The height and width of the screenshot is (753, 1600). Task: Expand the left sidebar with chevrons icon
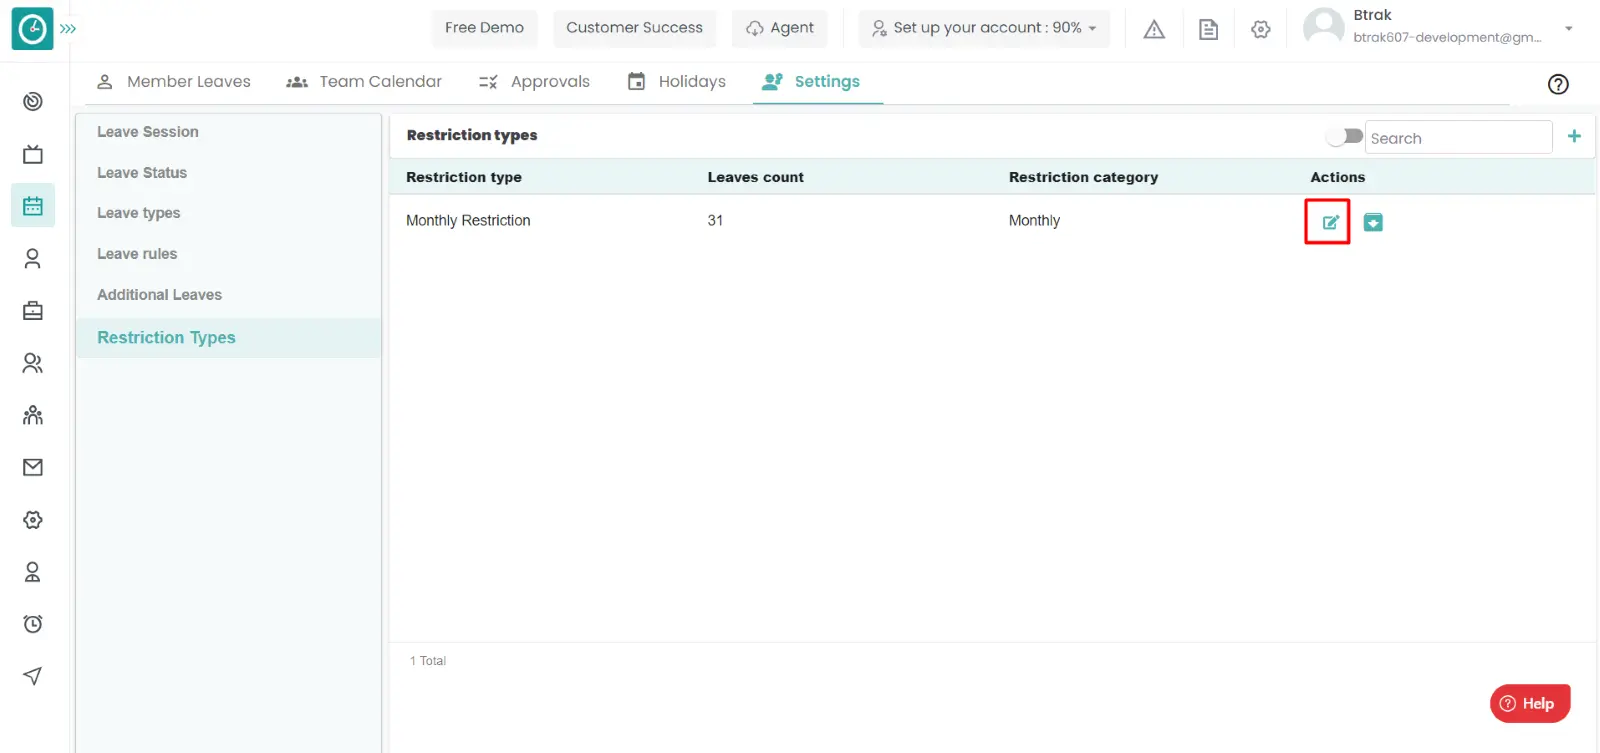tap(68, 29)
